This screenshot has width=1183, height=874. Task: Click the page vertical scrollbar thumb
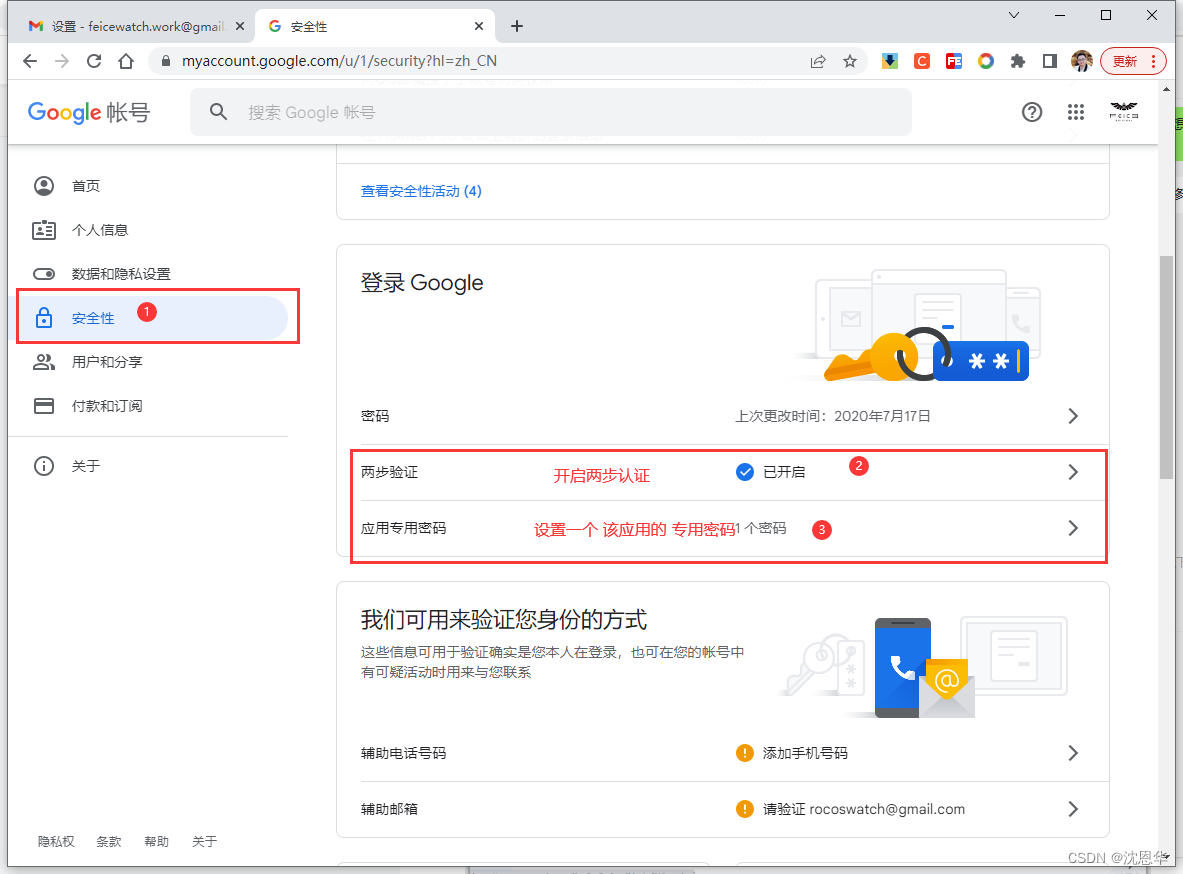tap(1166, 367)
